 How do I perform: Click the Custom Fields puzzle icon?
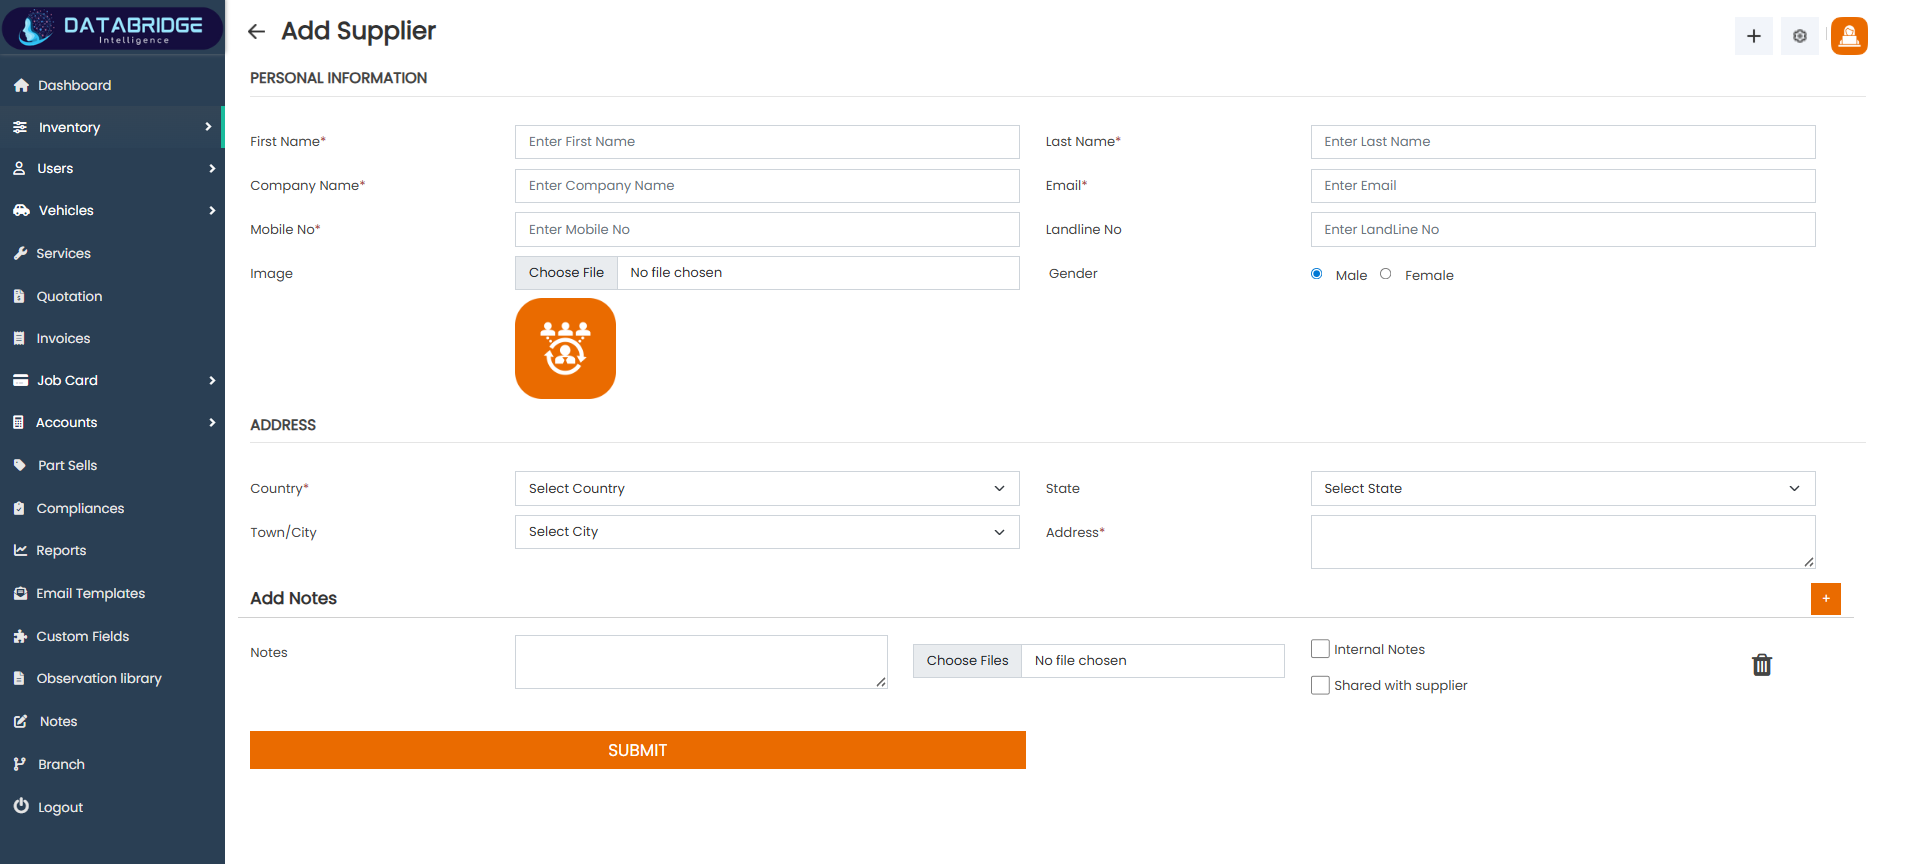point(20,637)
